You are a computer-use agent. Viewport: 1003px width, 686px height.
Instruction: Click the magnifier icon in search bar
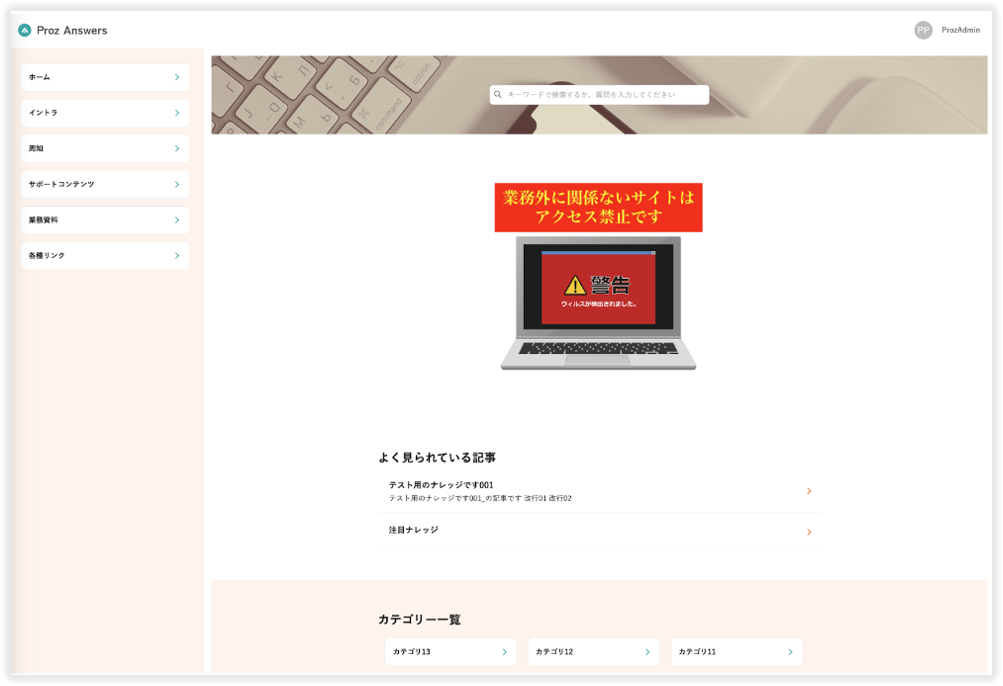point(498,95)
